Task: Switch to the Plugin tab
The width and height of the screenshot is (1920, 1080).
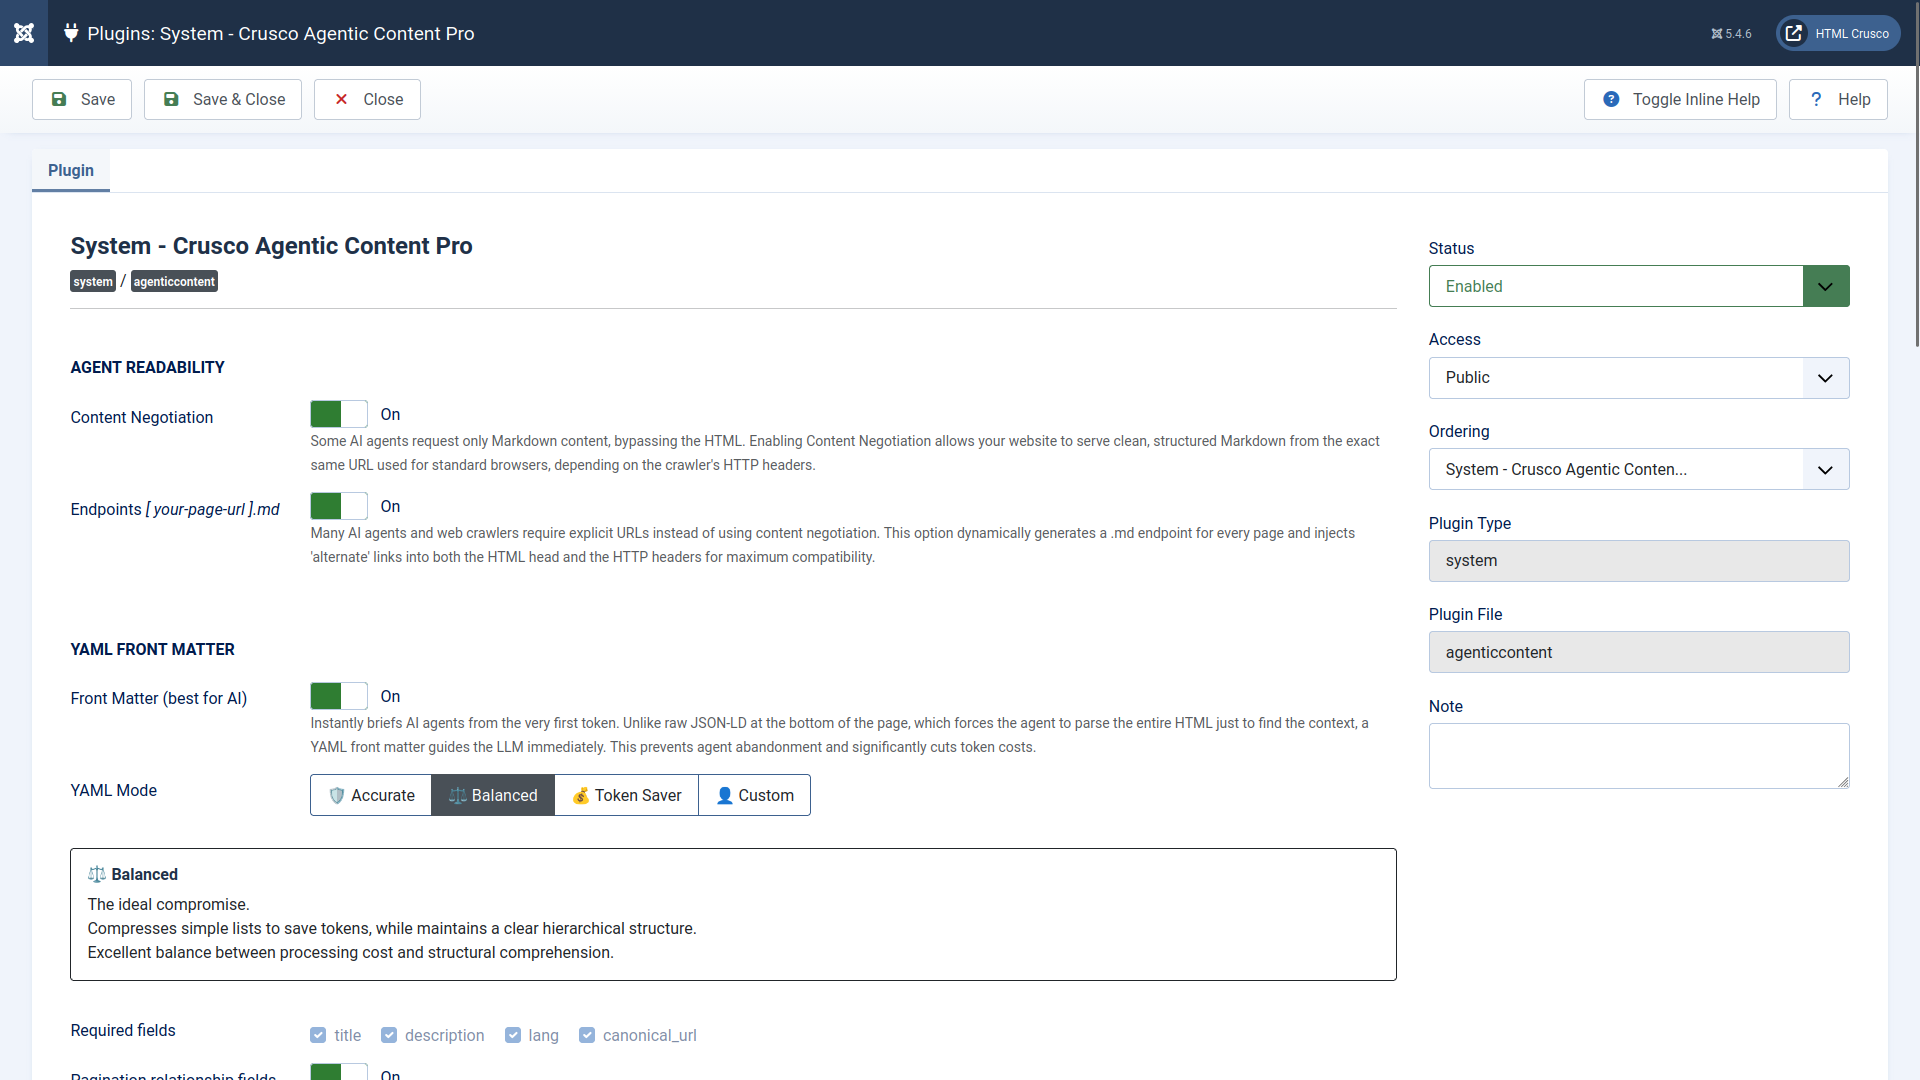Action: pos(71,170)
